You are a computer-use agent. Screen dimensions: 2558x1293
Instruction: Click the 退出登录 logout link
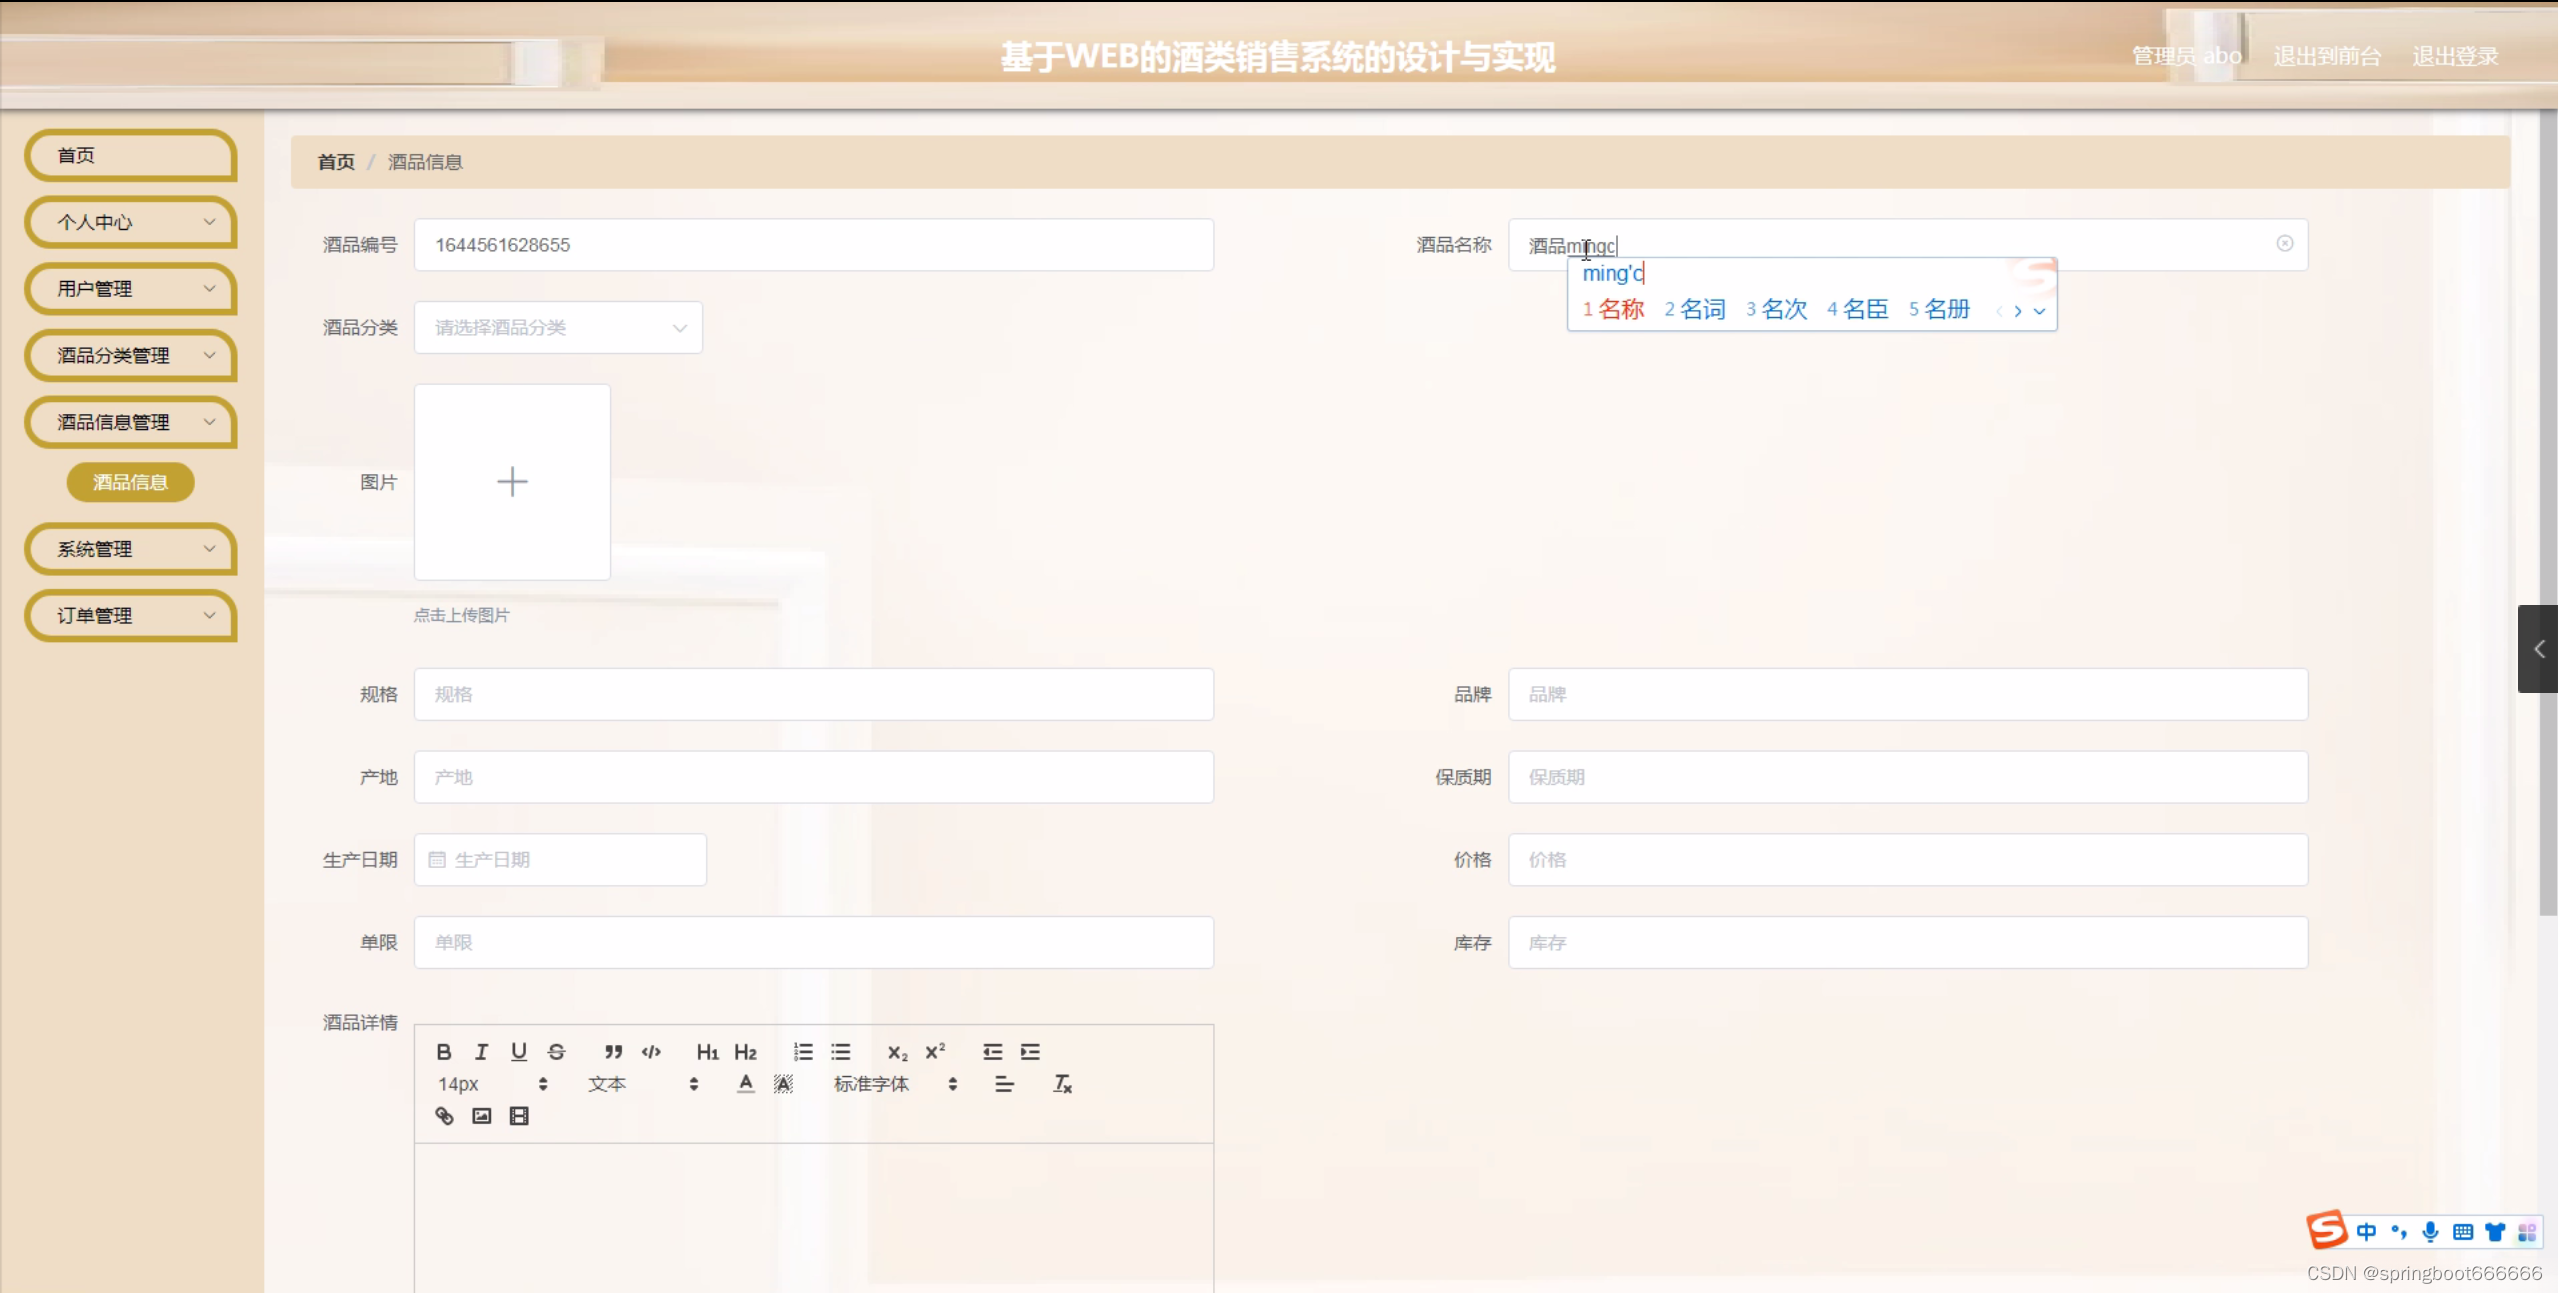(2455, 56)
